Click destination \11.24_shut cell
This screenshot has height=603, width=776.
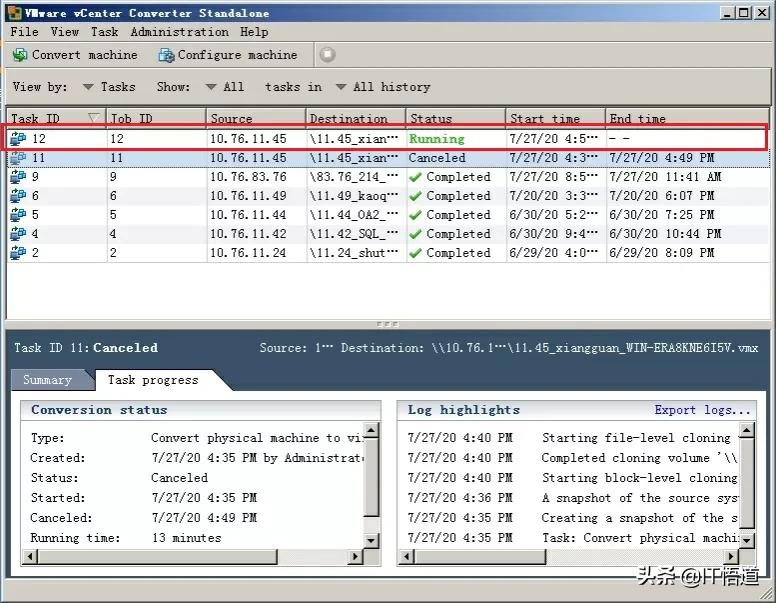tap(353, 252)
